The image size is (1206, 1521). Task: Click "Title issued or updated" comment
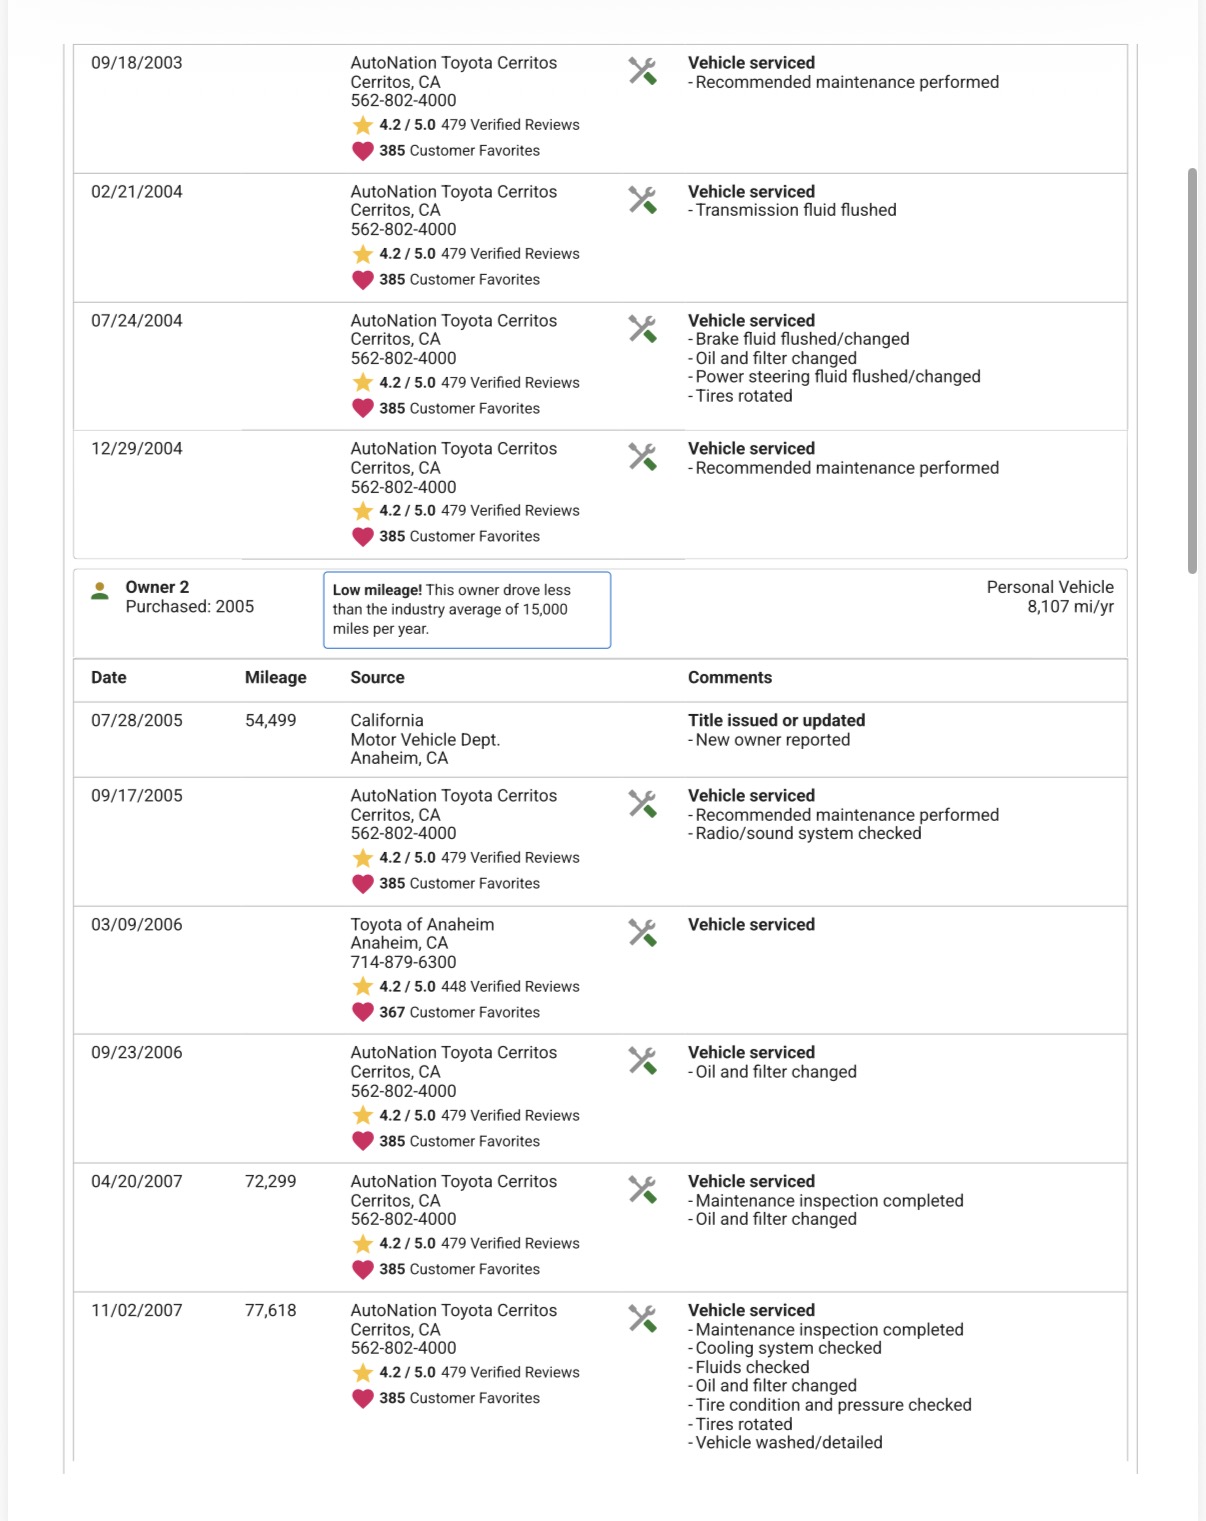tap(777, 721)
